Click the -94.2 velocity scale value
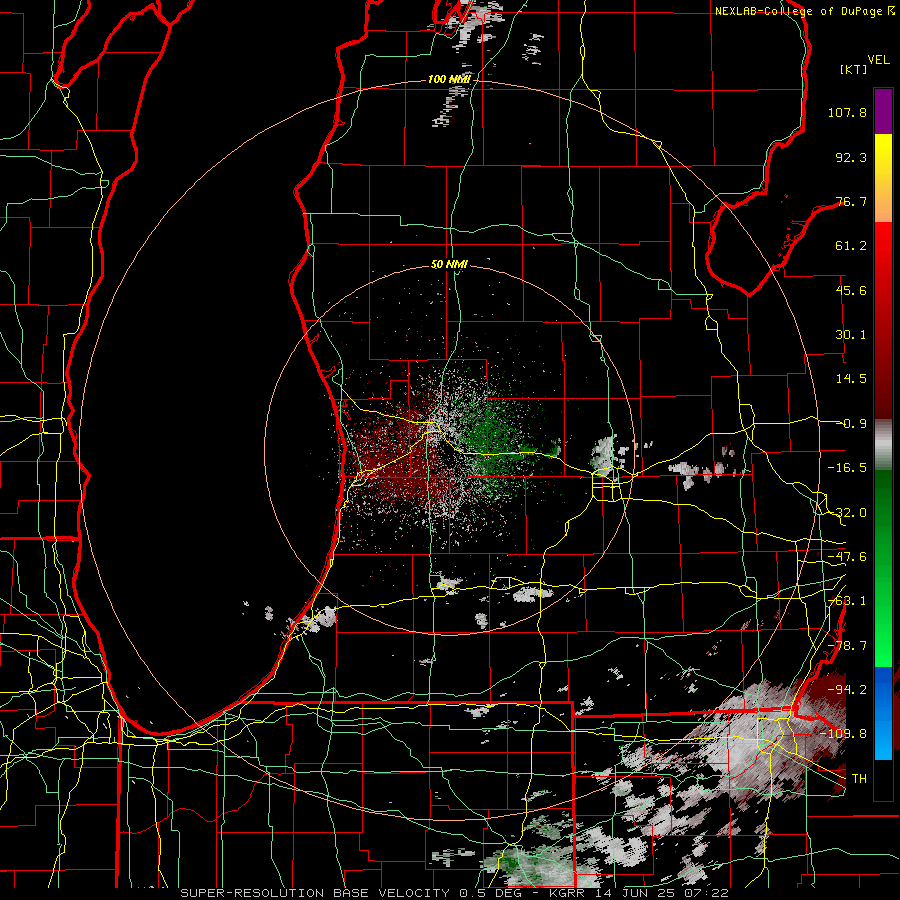Screen dimensions: 900x900 point(847,690)
